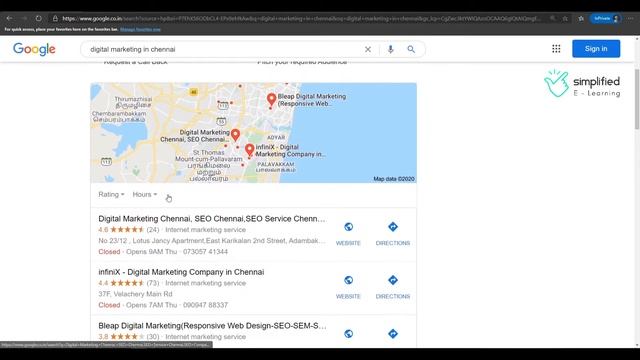Click the ADYAR area label on map
Screen dimensions: 640x360
(276, 138)
